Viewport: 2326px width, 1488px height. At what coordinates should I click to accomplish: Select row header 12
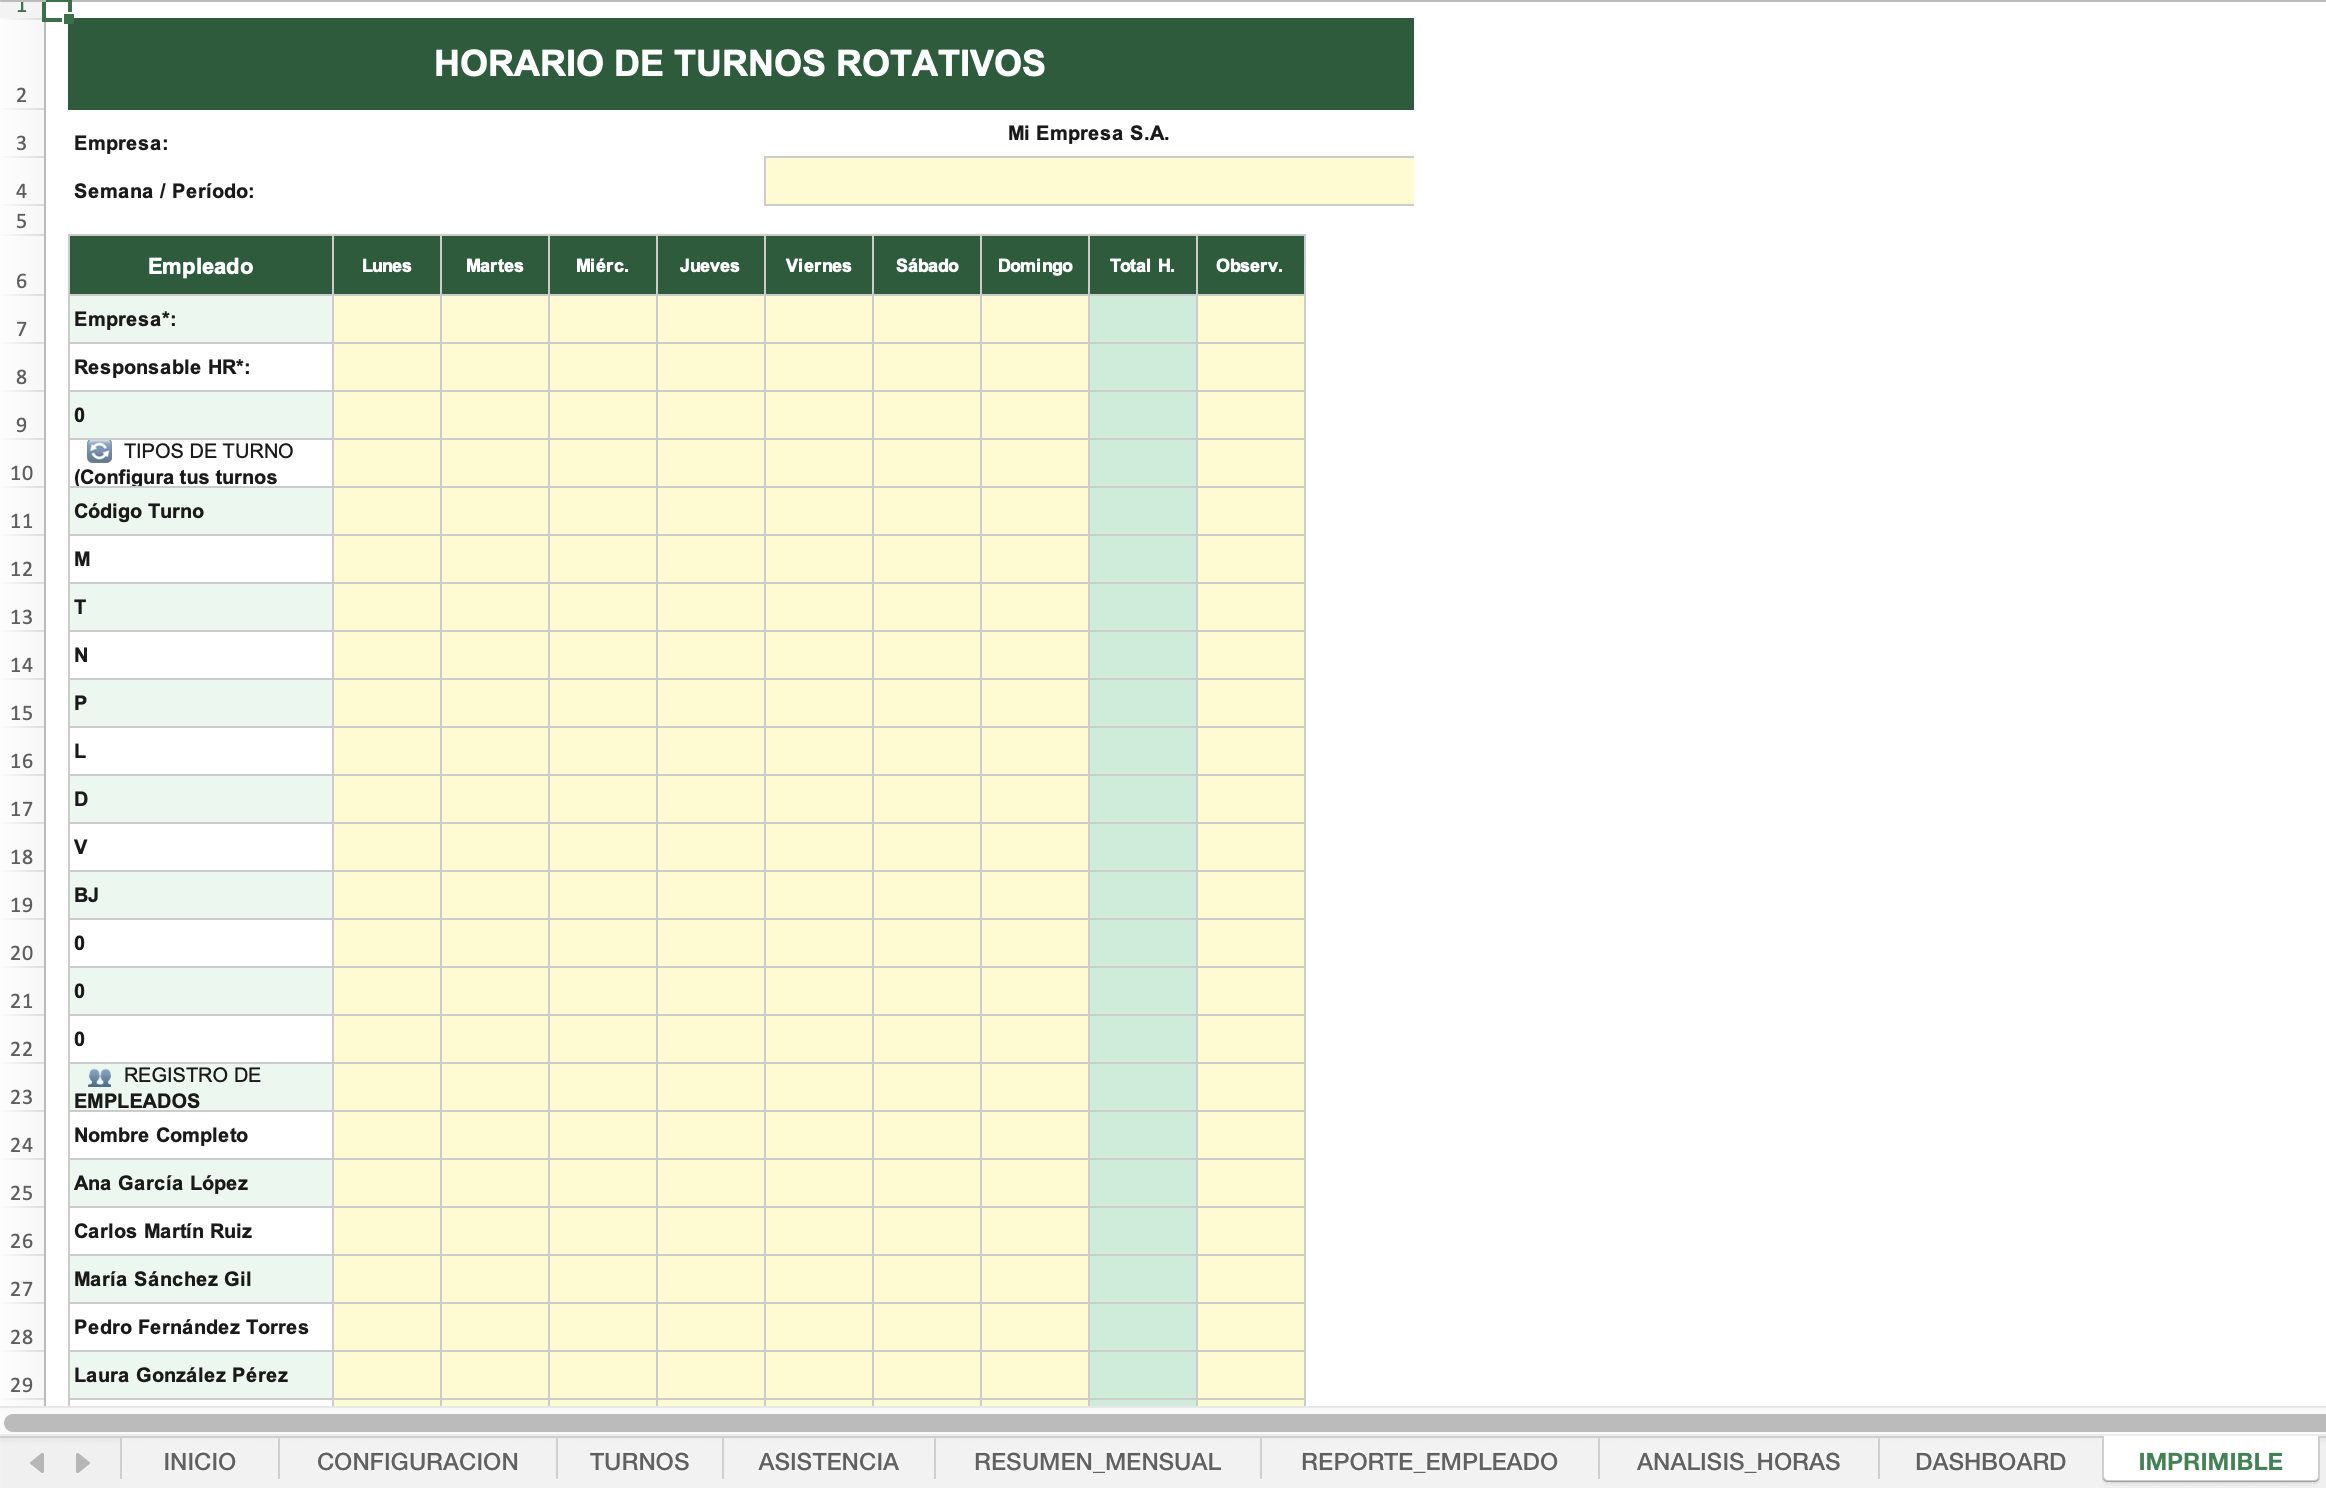click(21, 560)
